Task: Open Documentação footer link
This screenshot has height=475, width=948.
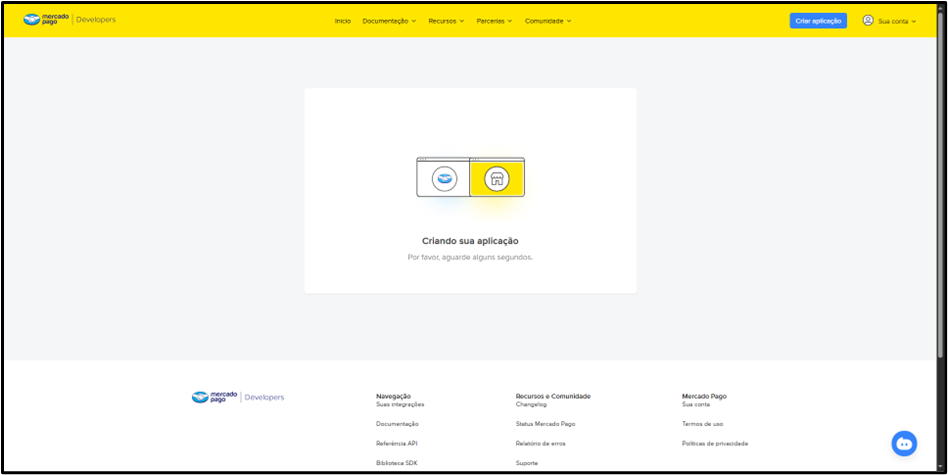Action: pos(397,424)
